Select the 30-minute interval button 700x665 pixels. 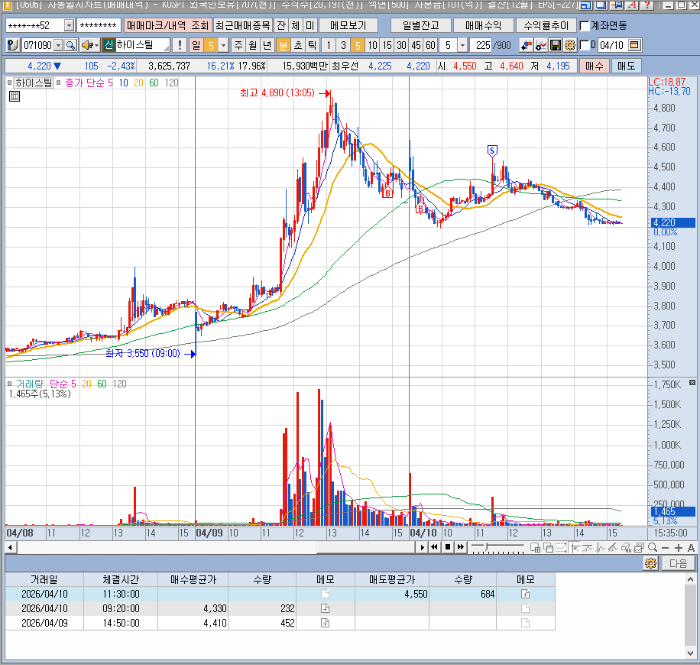coord(401,45)
